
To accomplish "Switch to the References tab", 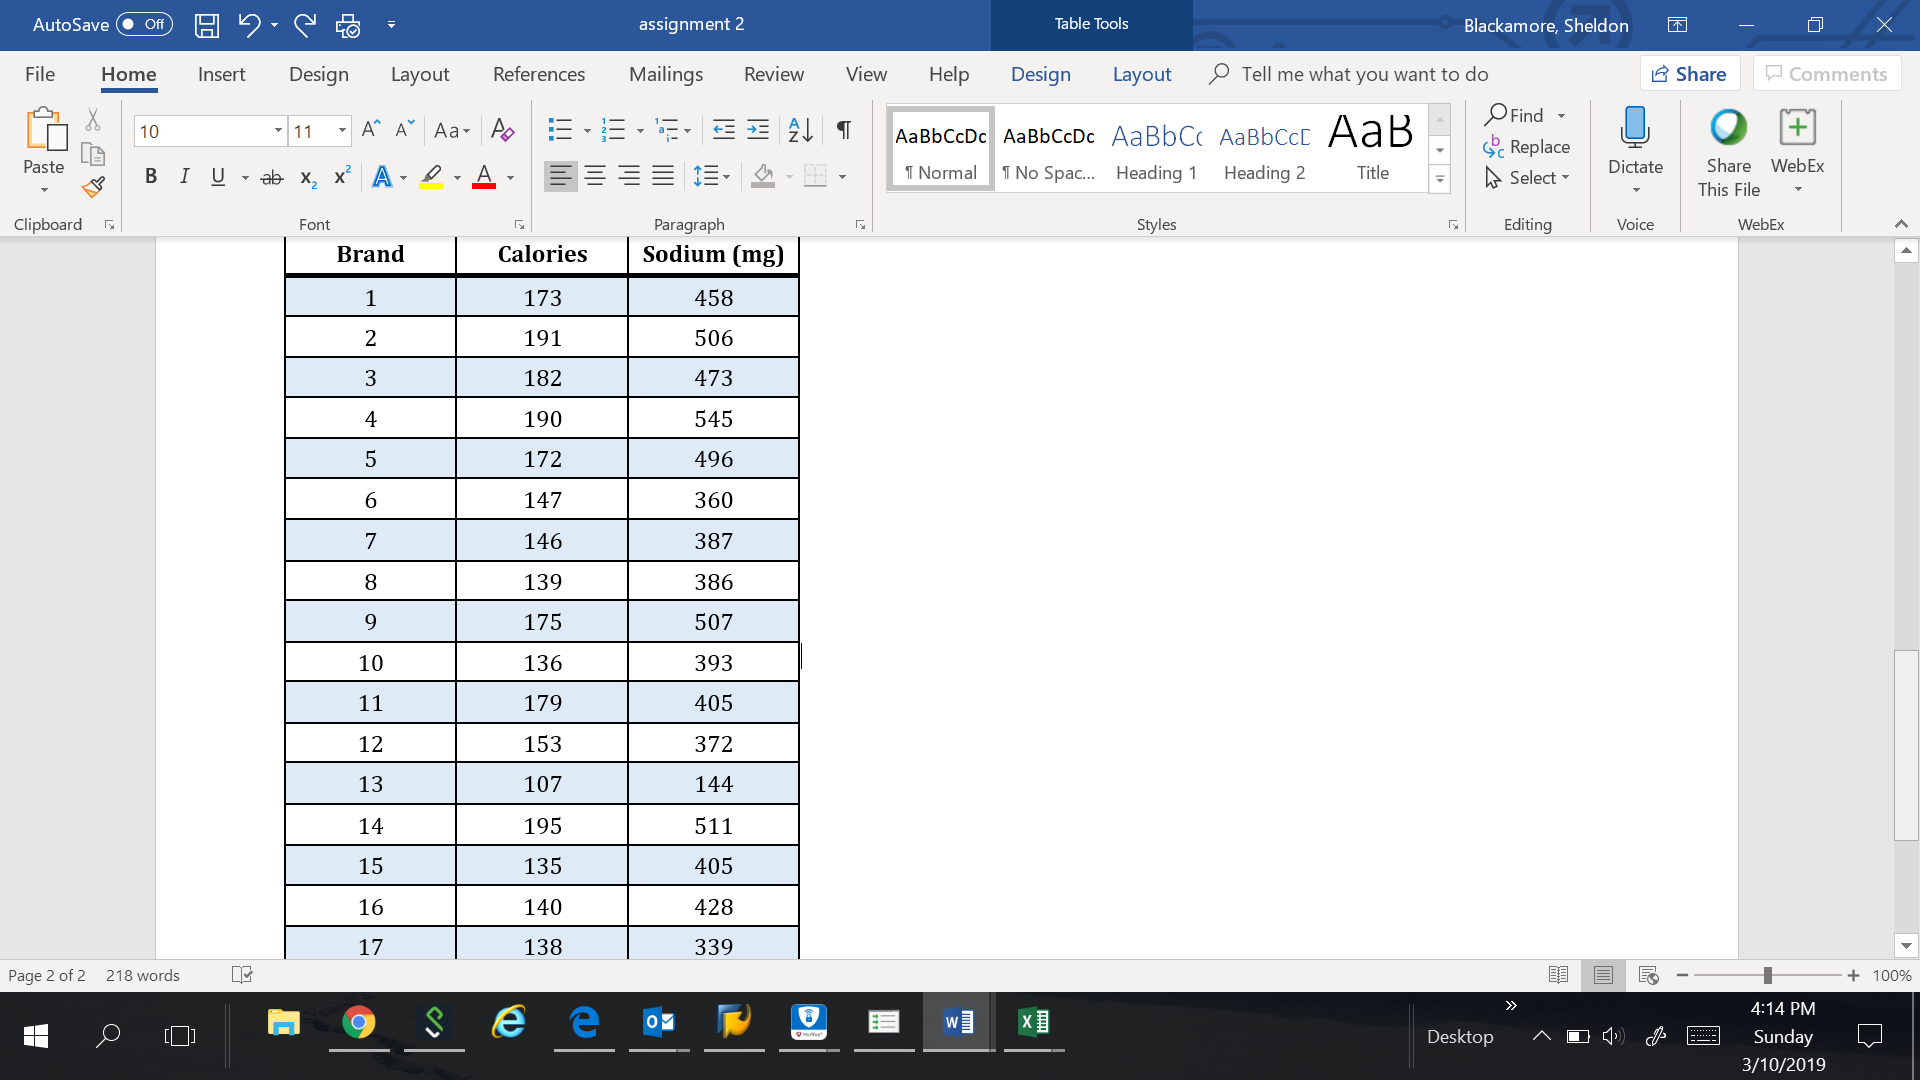I will coord(538,74).
